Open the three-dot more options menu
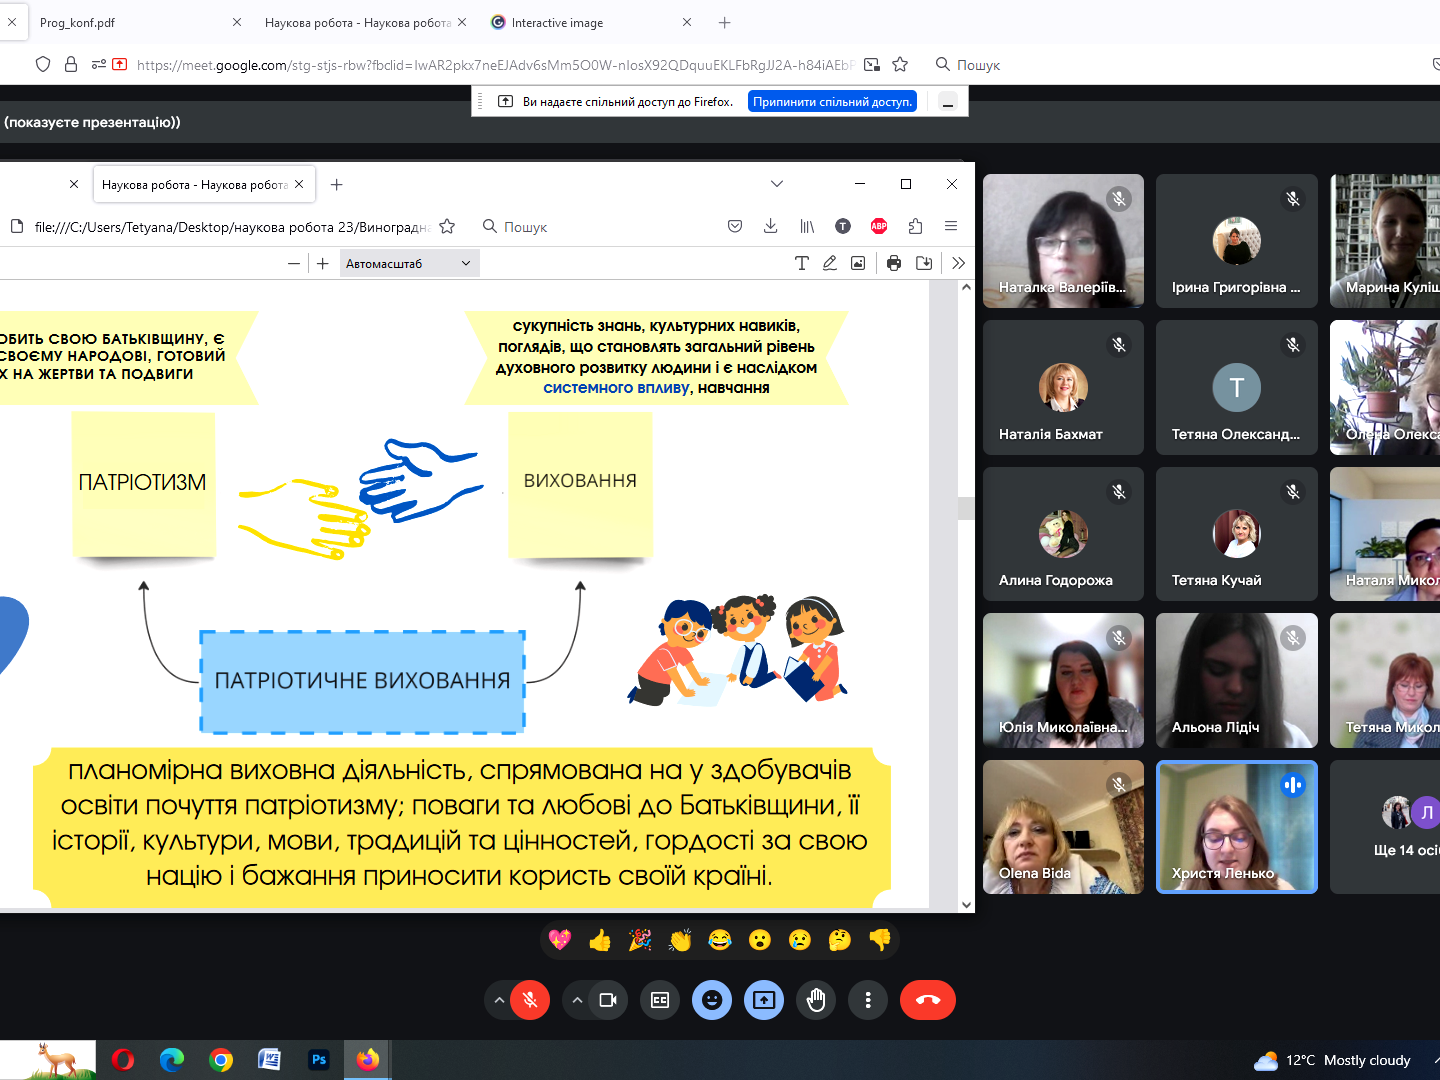The width and height of the screenshot is (1440, 1080). point(868,1000)
